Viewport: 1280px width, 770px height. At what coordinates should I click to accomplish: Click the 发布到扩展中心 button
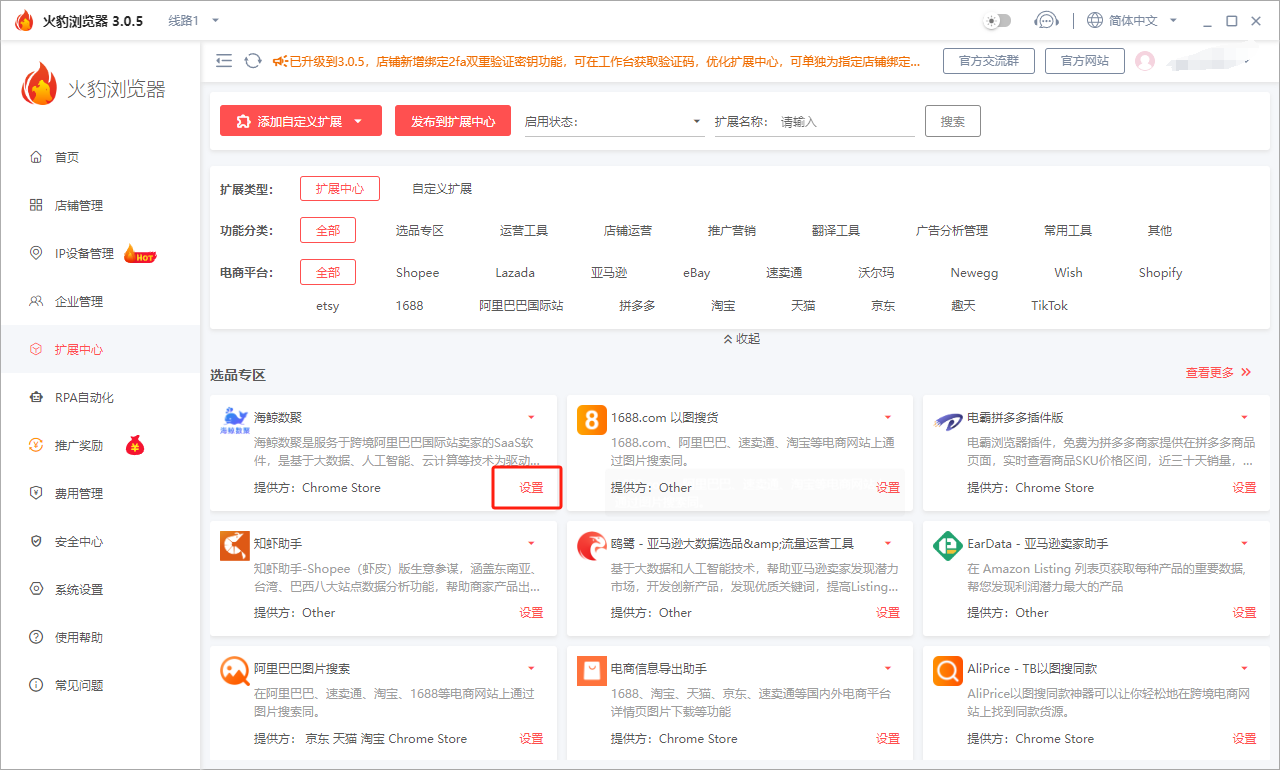(x=453, y=122)
